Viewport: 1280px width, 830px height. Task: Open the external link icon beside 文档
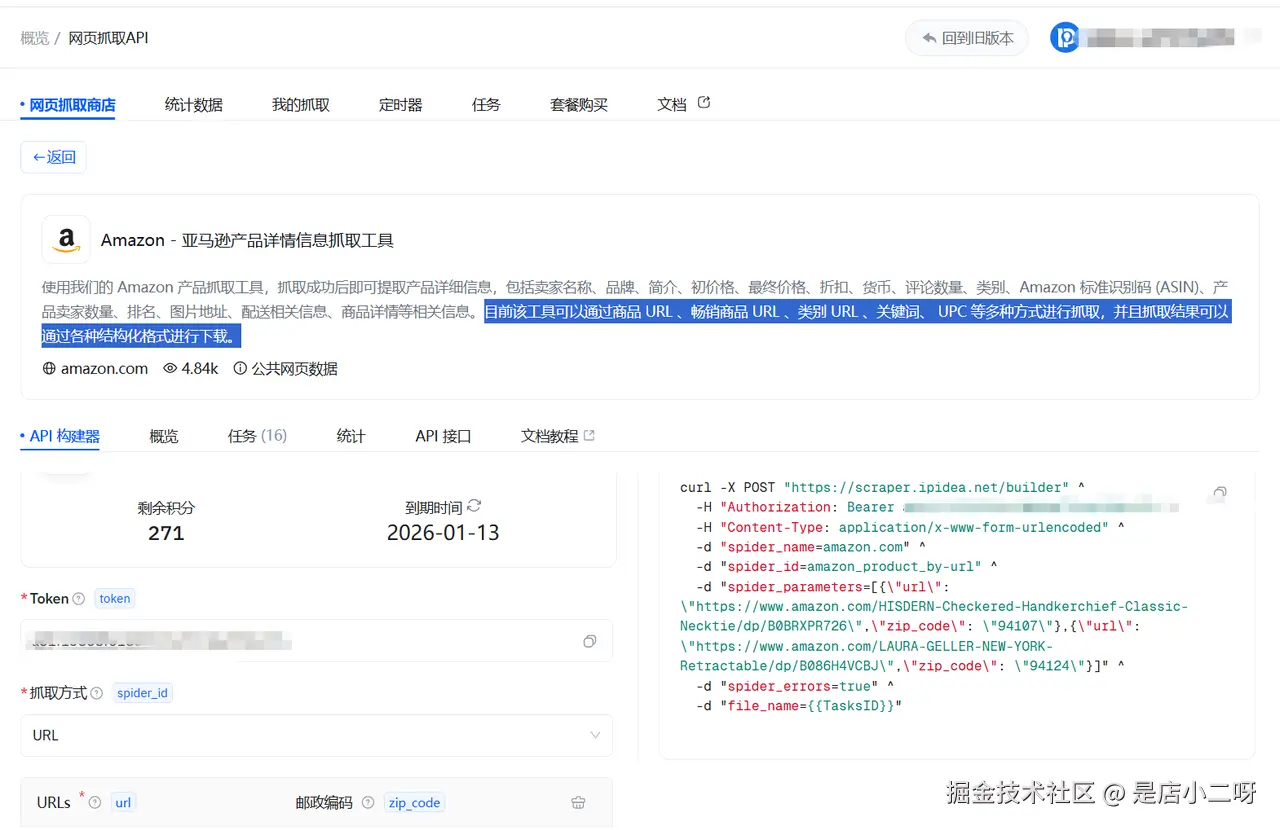[x=704, y=102]
